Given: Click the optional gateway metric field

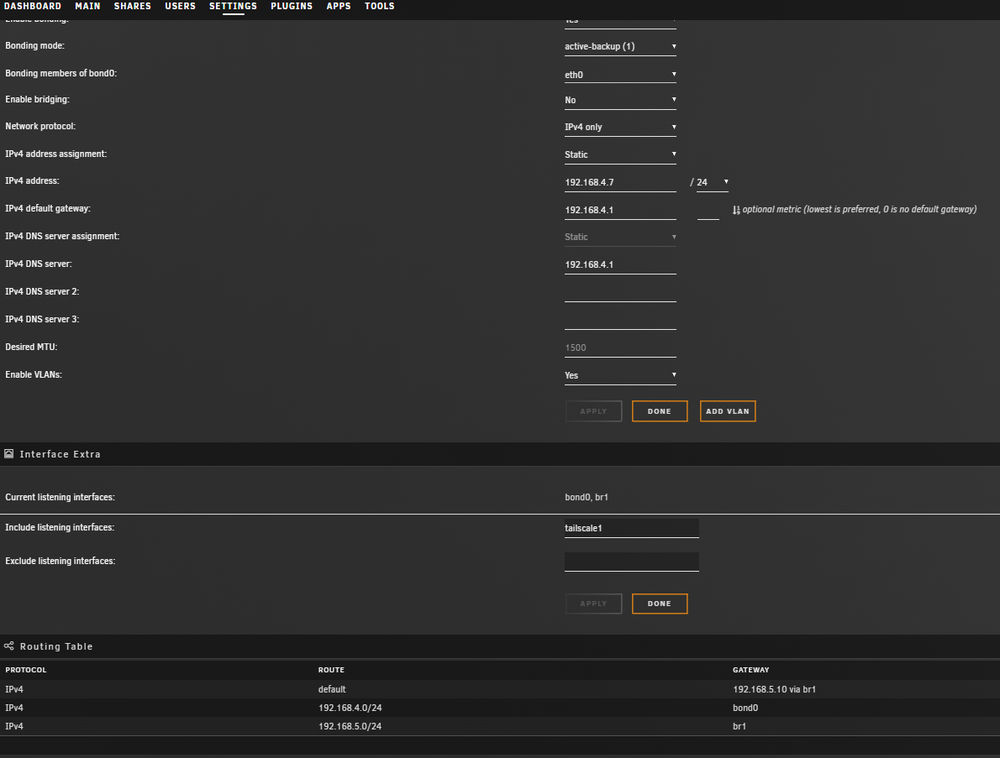Looking at the screenshot, I should click(708, 210).
